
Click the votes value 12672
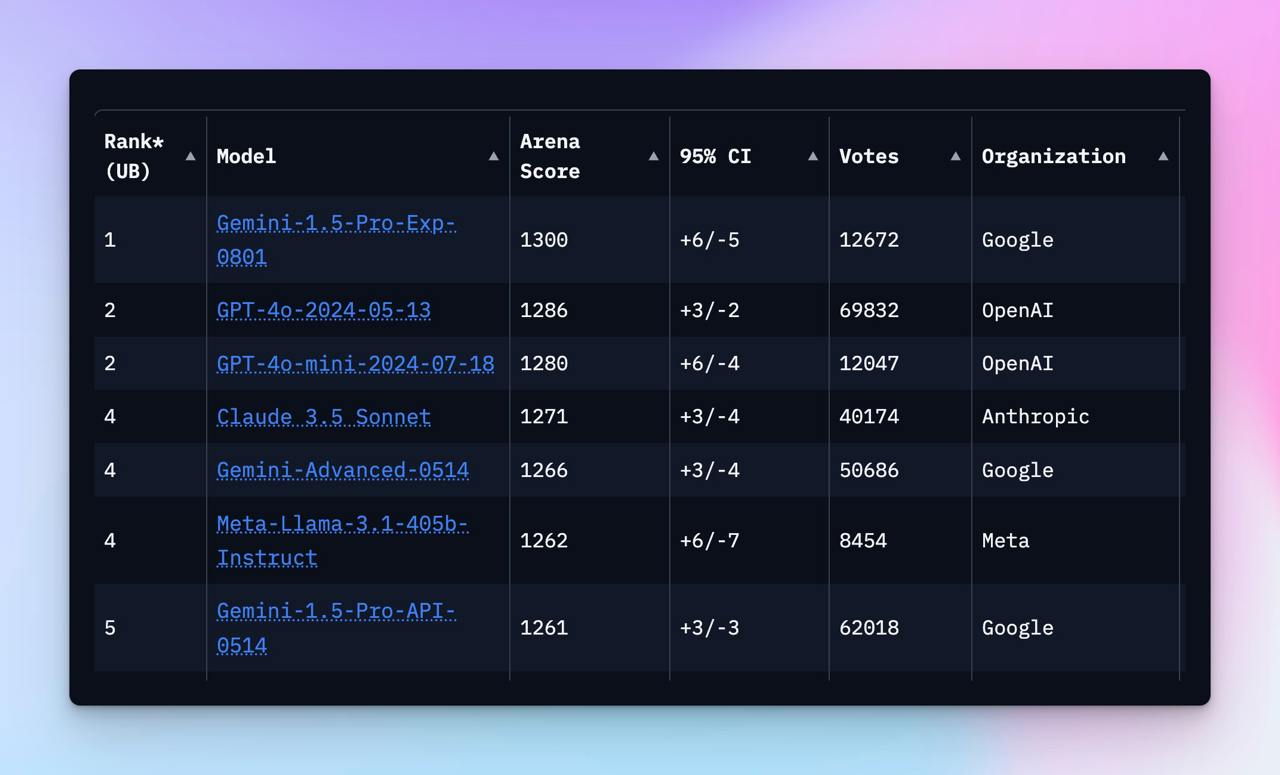[869, 240]
